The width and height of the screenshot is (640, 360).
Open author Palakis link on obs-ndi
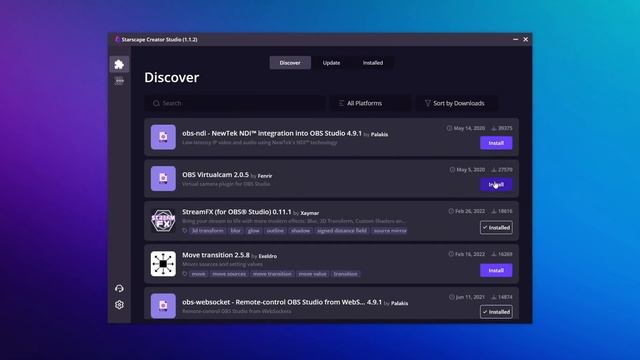379,134
